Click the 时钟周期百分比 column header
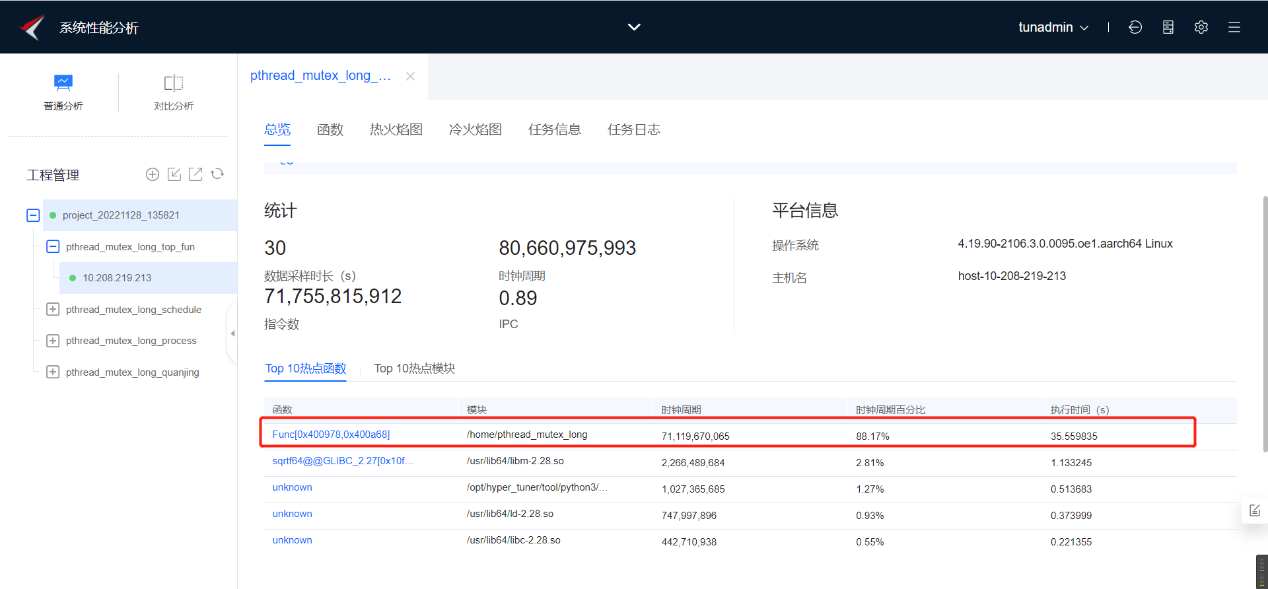The image size is (1268, 589). point(890,410)
